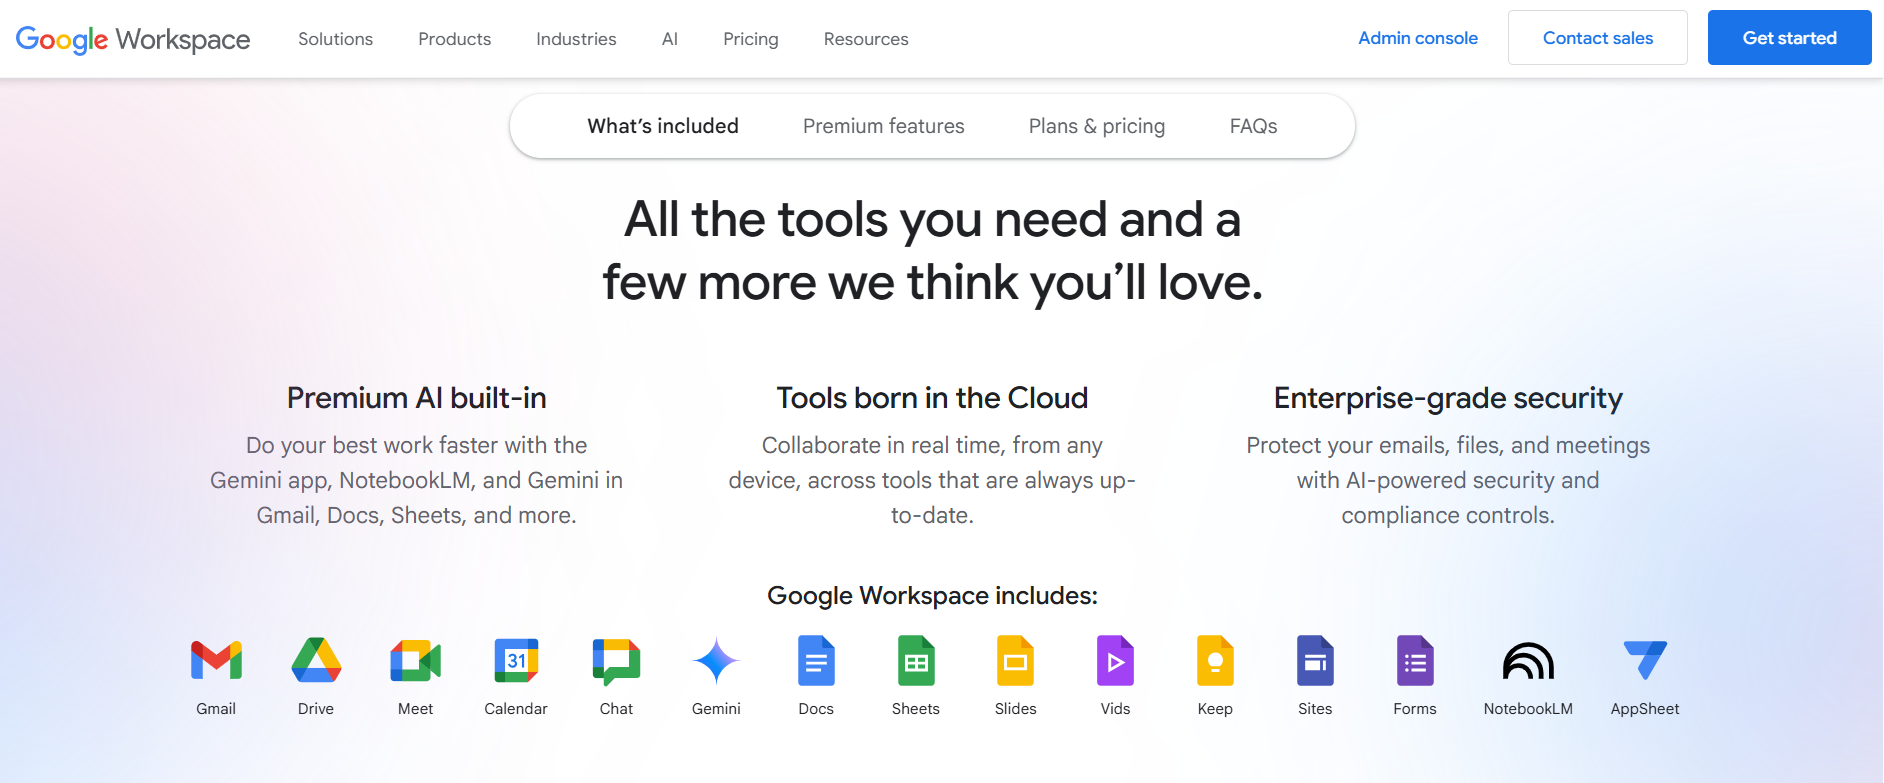Click the Google Workspace logo

(133, 39)
